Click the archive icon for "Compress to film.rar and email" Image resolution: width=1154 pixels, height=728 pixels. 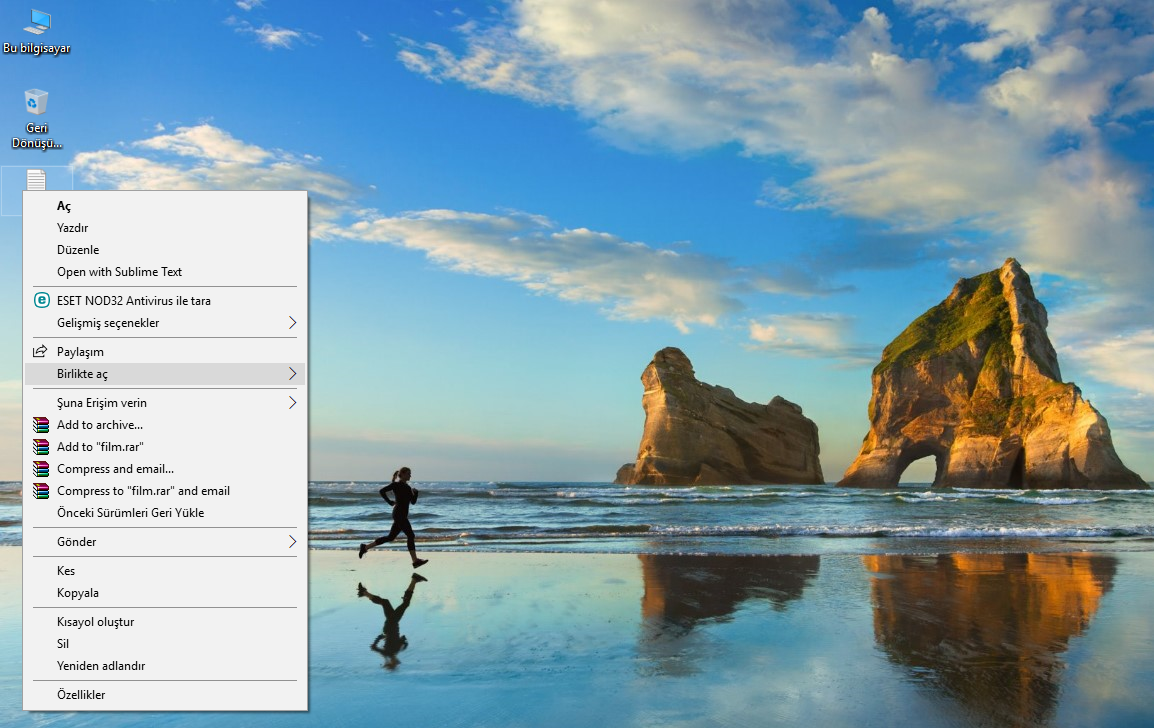coord(41,490)
